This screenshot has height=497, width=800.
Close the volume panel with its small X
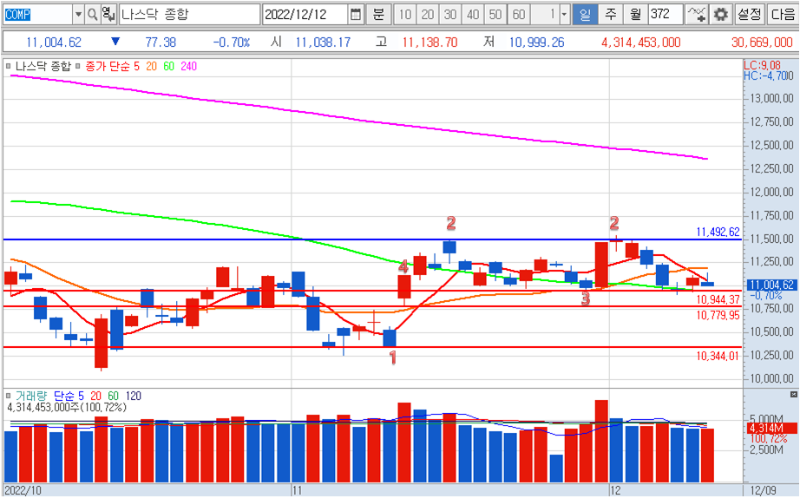click(793, 394)
